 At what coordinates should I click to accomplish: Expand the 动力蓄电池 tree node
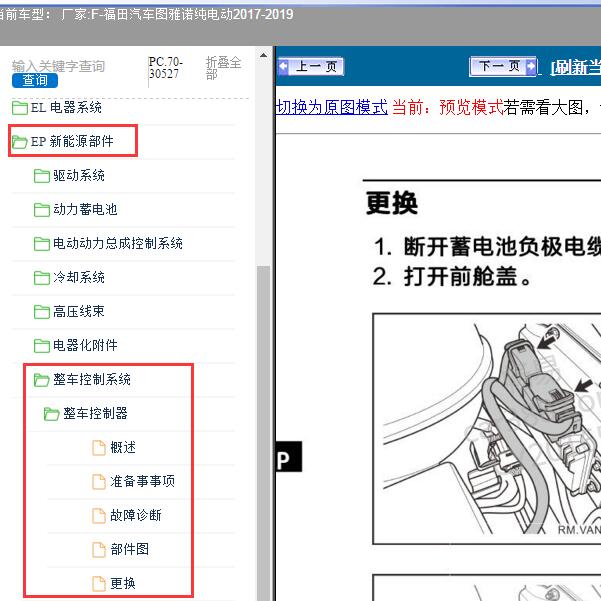coord(85,209)
